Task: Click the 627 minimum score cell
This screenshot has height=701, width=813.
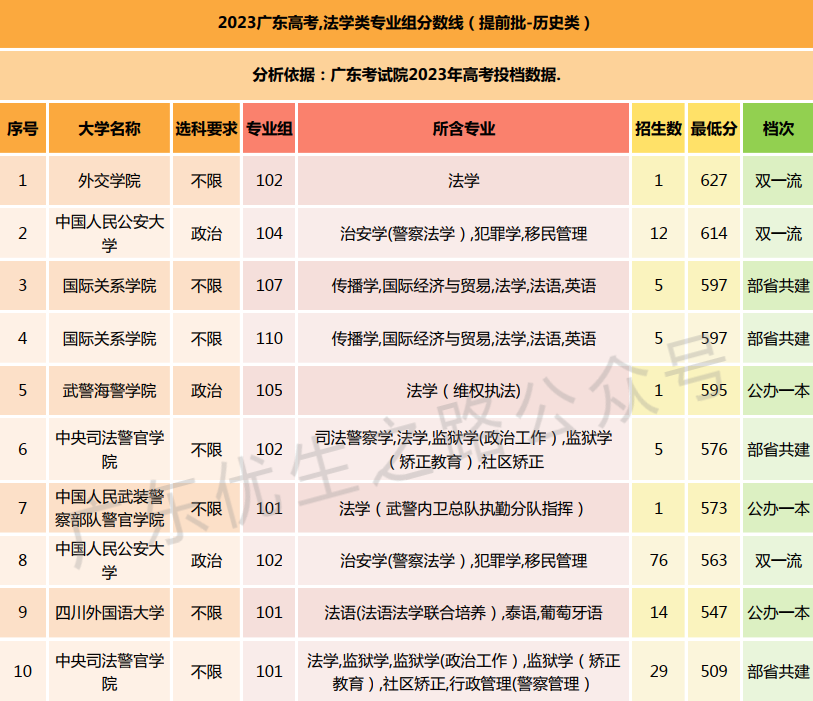Action: click(x=714, y=180)
